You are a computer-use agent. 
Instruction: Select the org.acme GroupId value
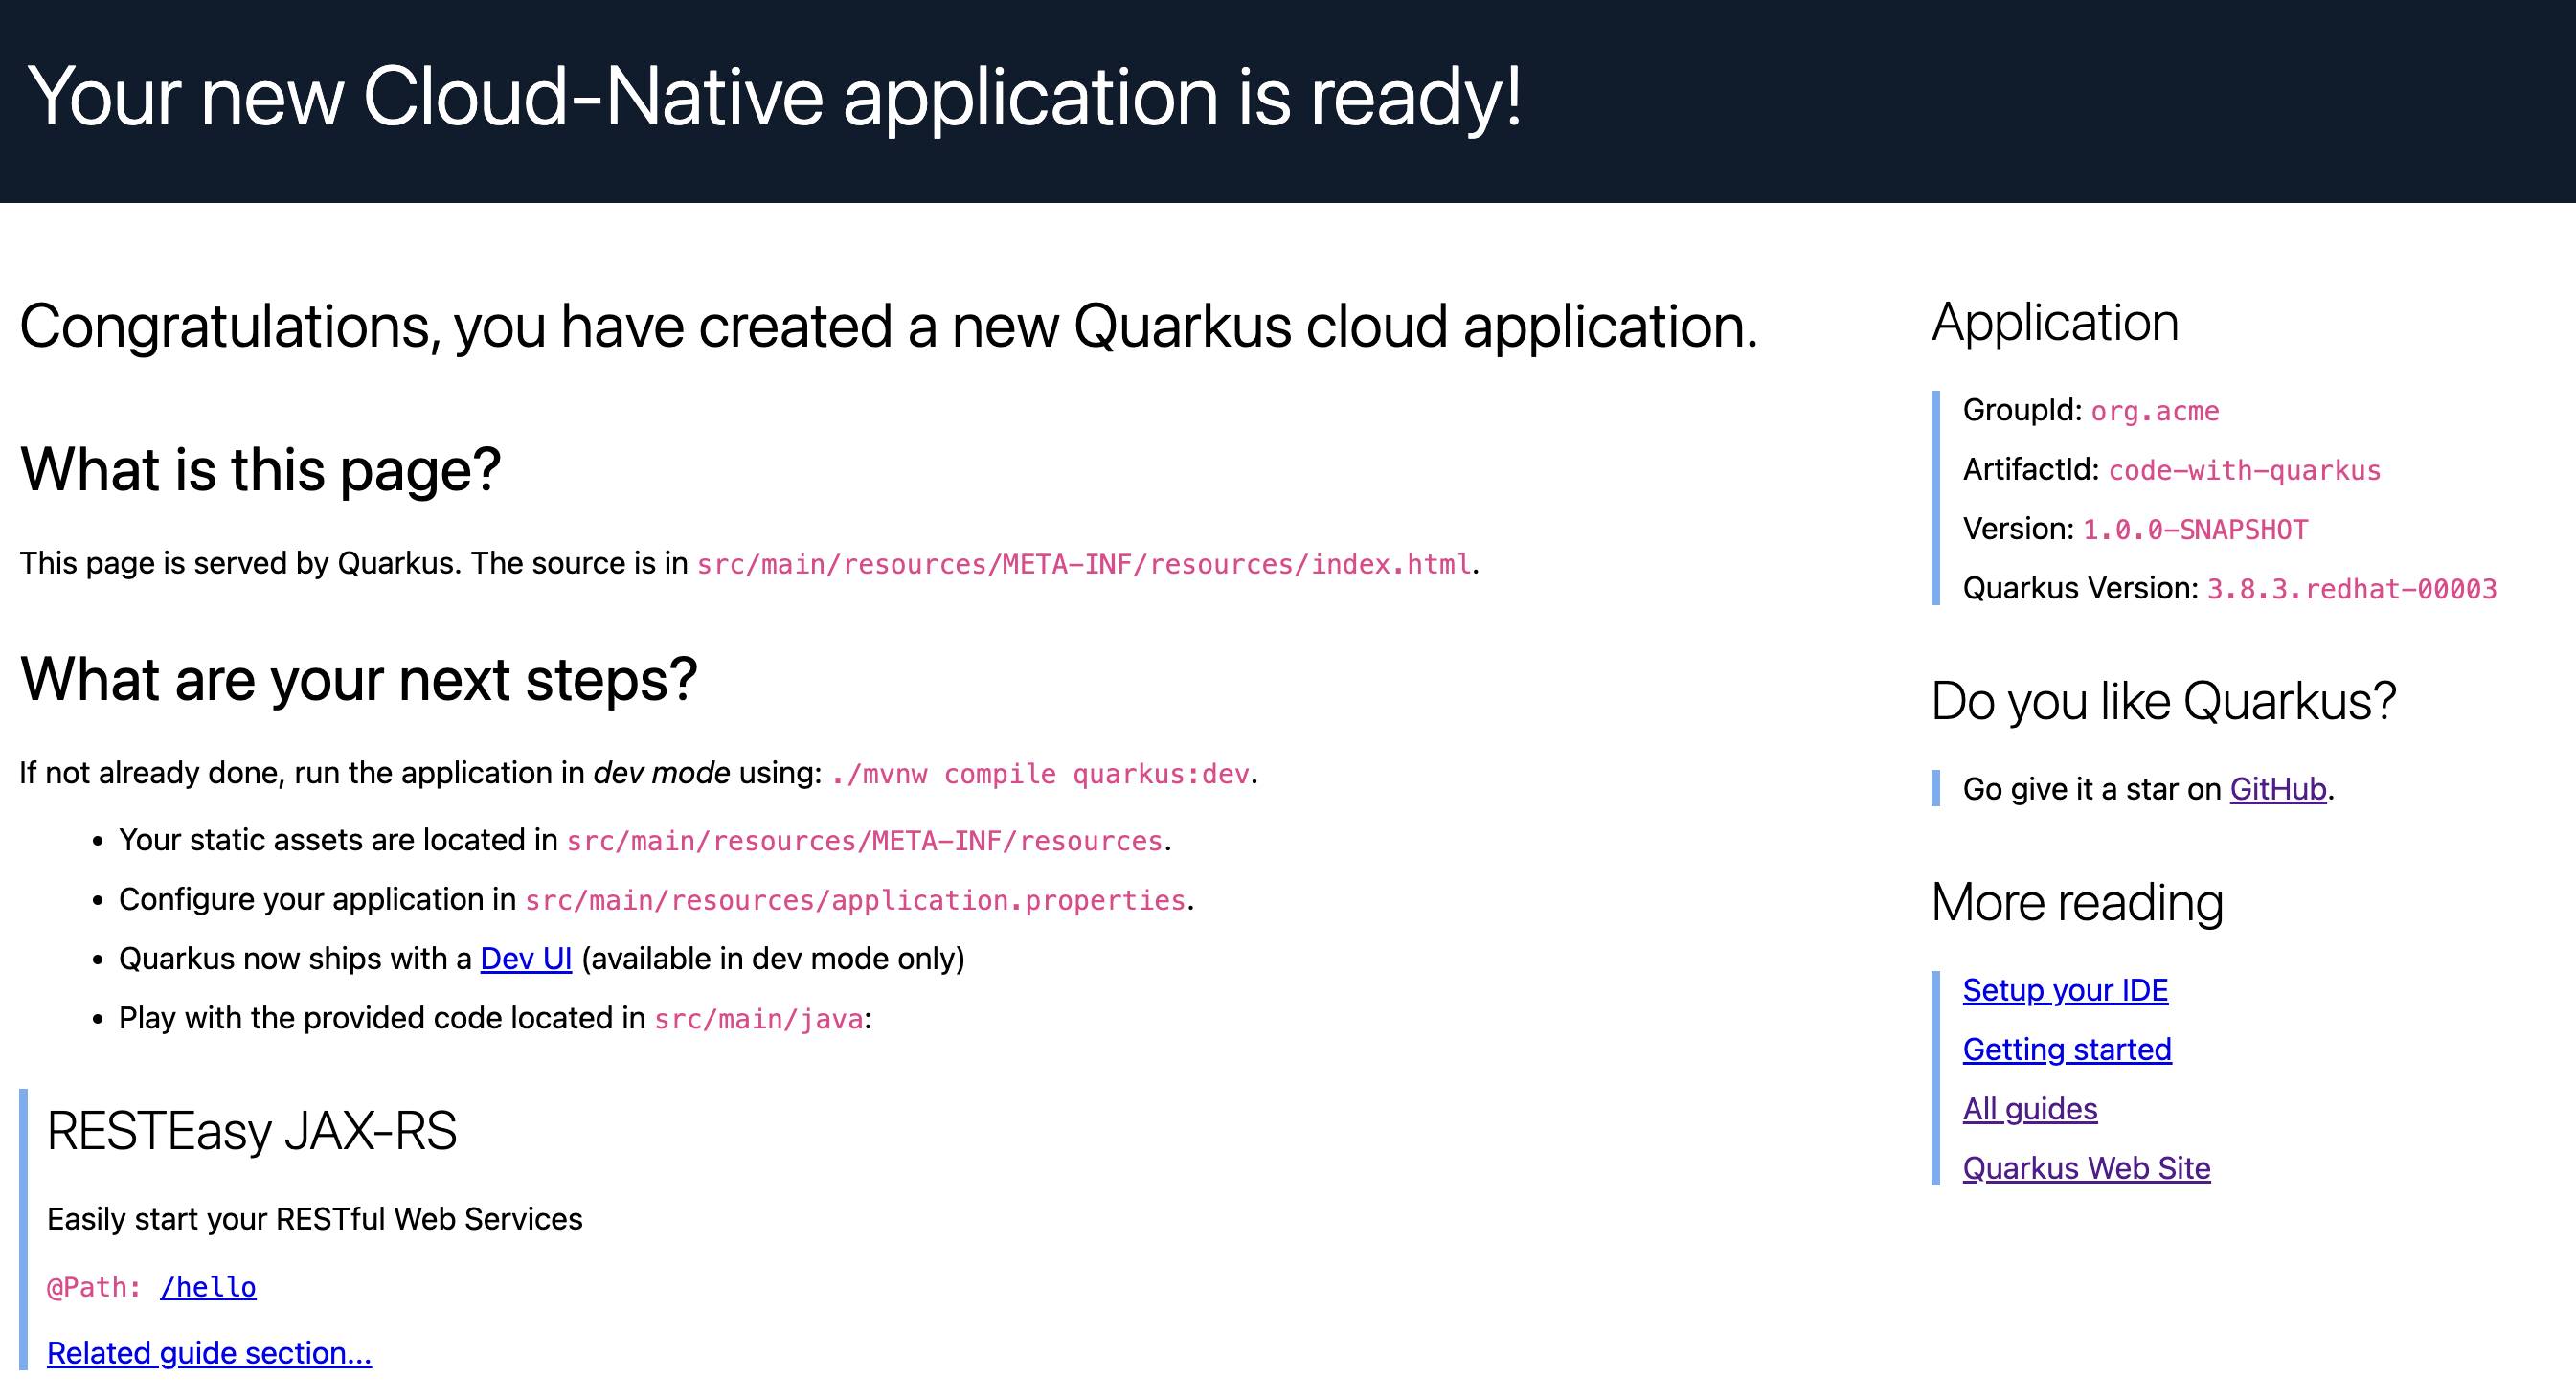click(2155, 411)
